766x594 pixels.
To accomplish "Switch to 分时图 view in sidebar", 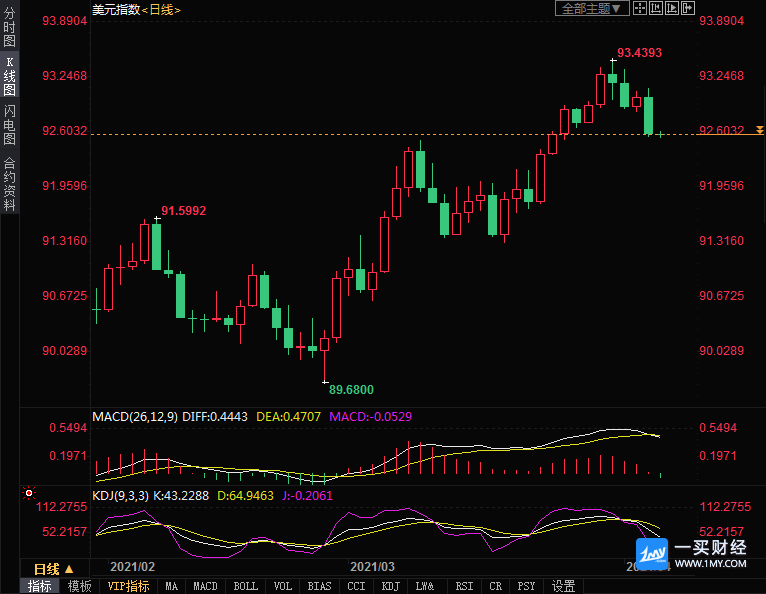I will (9, 26).
